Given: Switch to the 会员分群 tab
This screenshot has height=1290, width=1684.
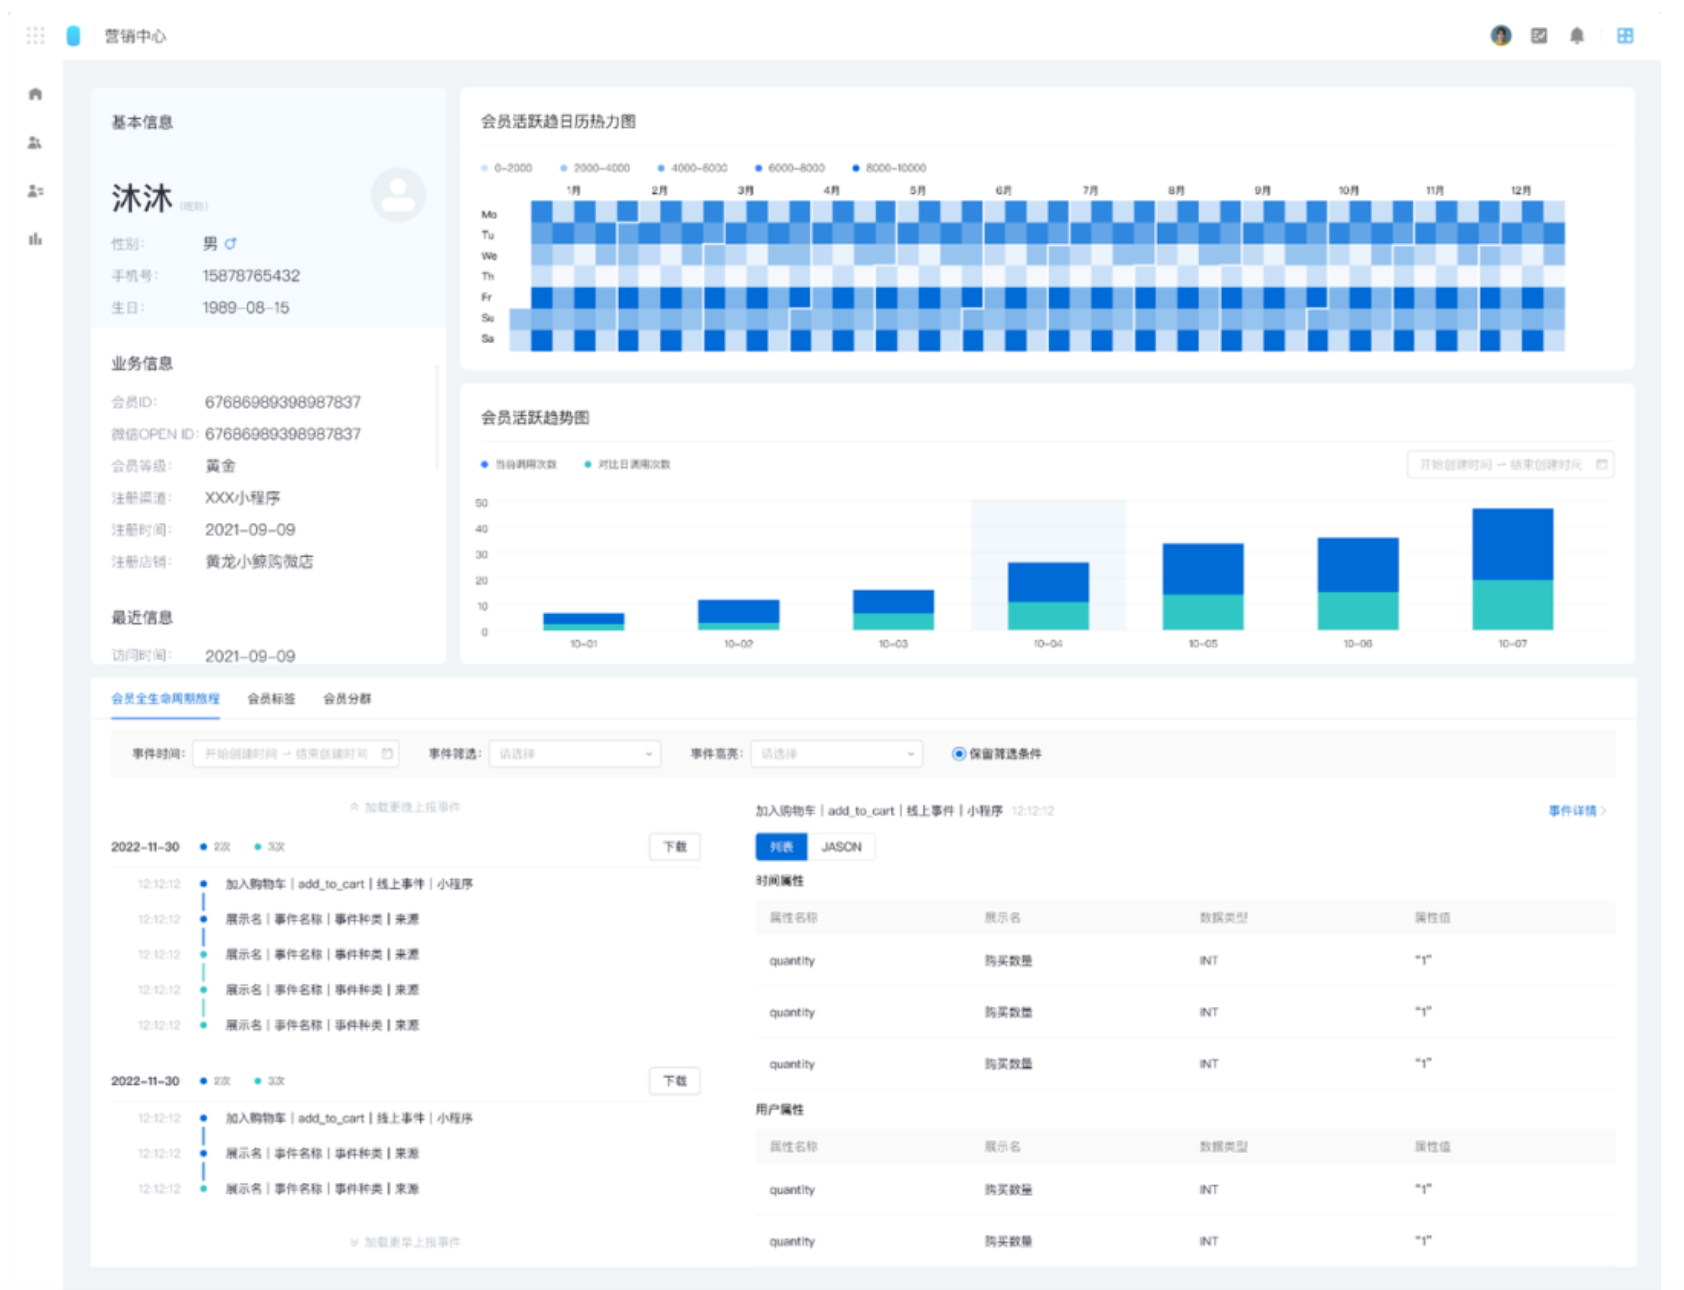Looking at the screenshot, I should (x=347, y=699).
